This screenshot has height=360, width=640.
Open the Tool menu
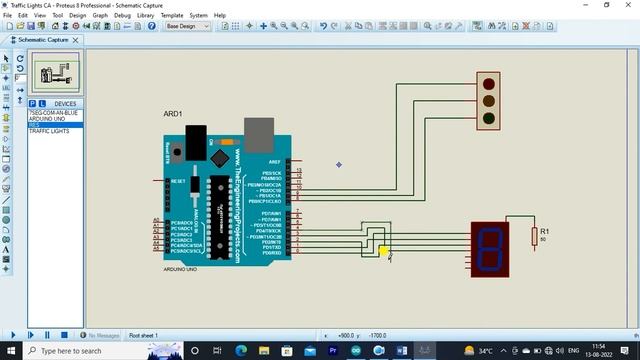[x=58, y=15]
